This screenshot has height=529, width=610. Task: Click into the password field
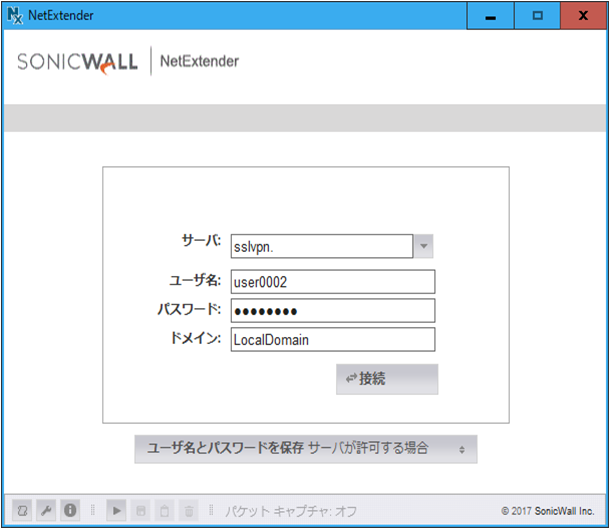[333, 310]
